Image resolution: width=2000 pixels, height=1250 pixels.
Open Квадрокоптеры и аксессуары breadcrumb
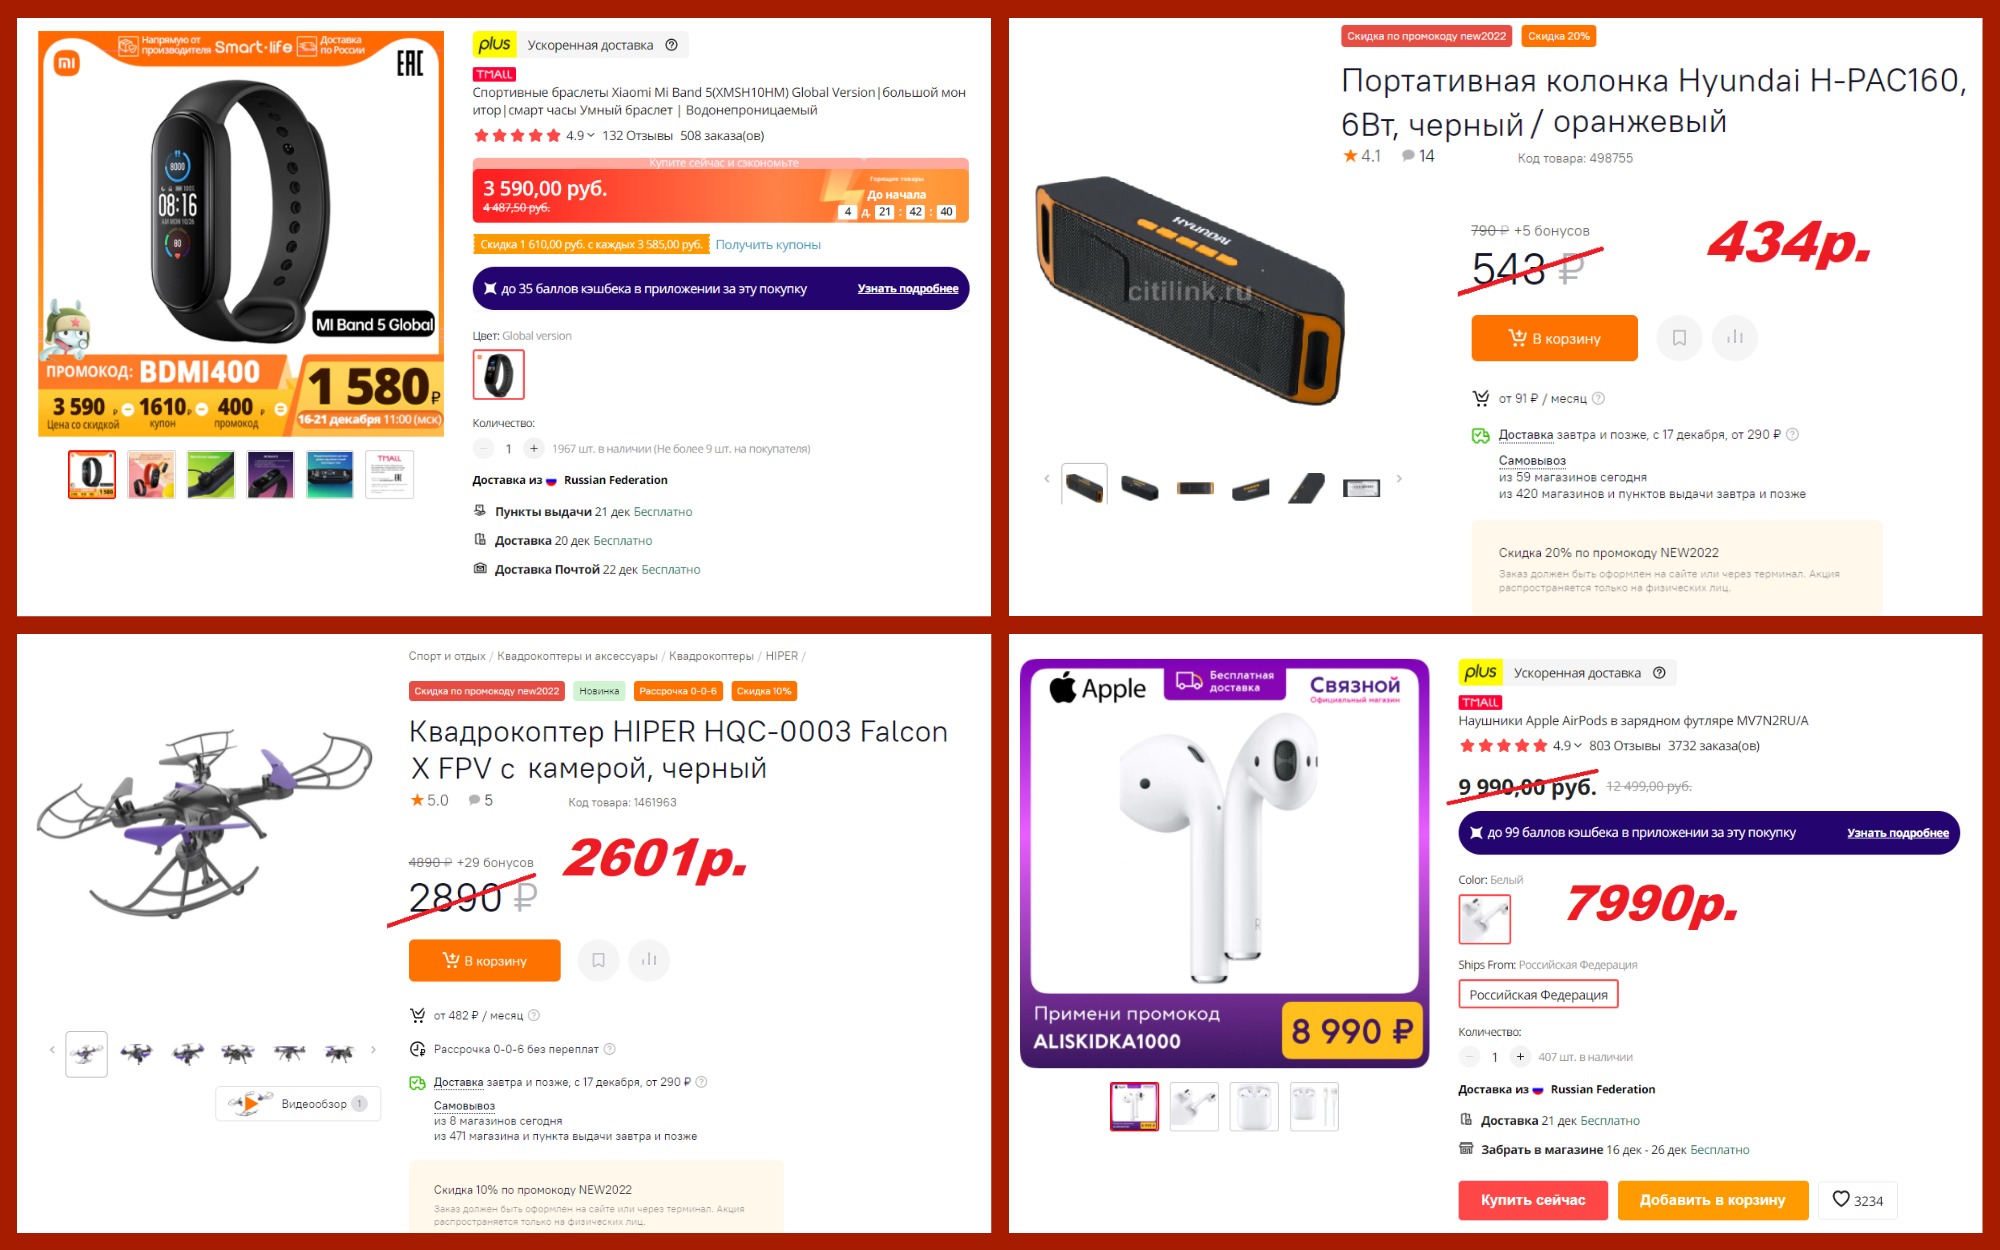577,656
